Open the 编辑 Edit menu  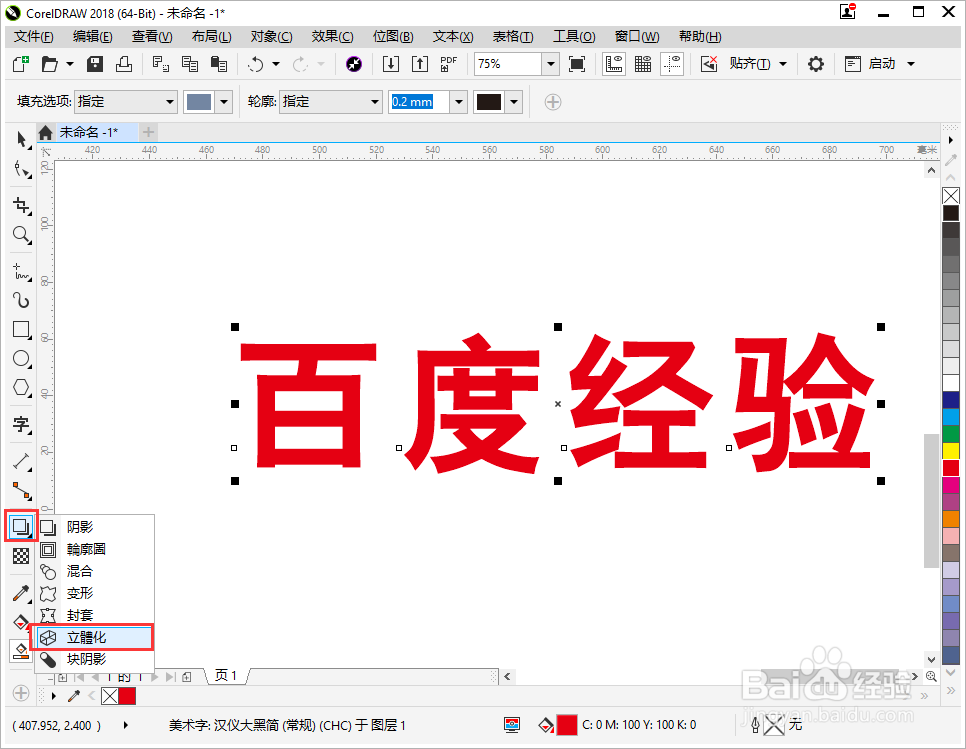[92, 37]
